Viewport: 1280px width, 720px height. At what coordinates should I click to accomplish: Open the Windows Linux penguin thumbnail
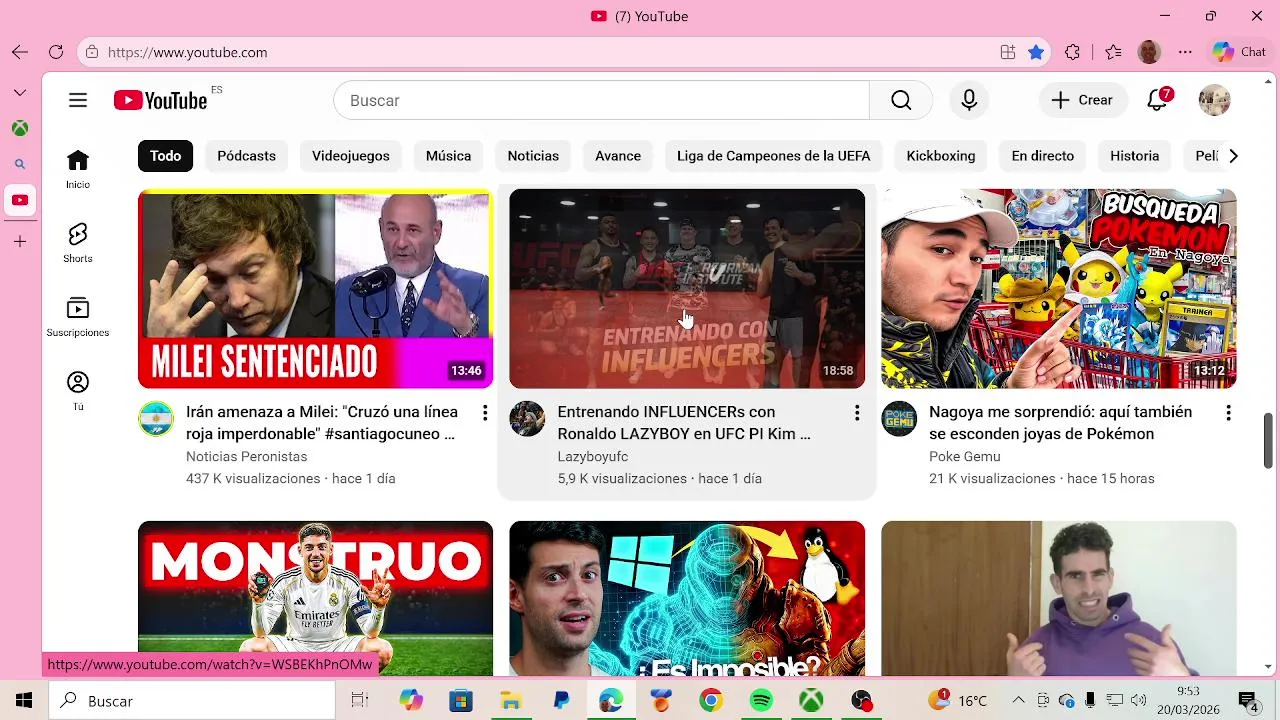[687, 598]
